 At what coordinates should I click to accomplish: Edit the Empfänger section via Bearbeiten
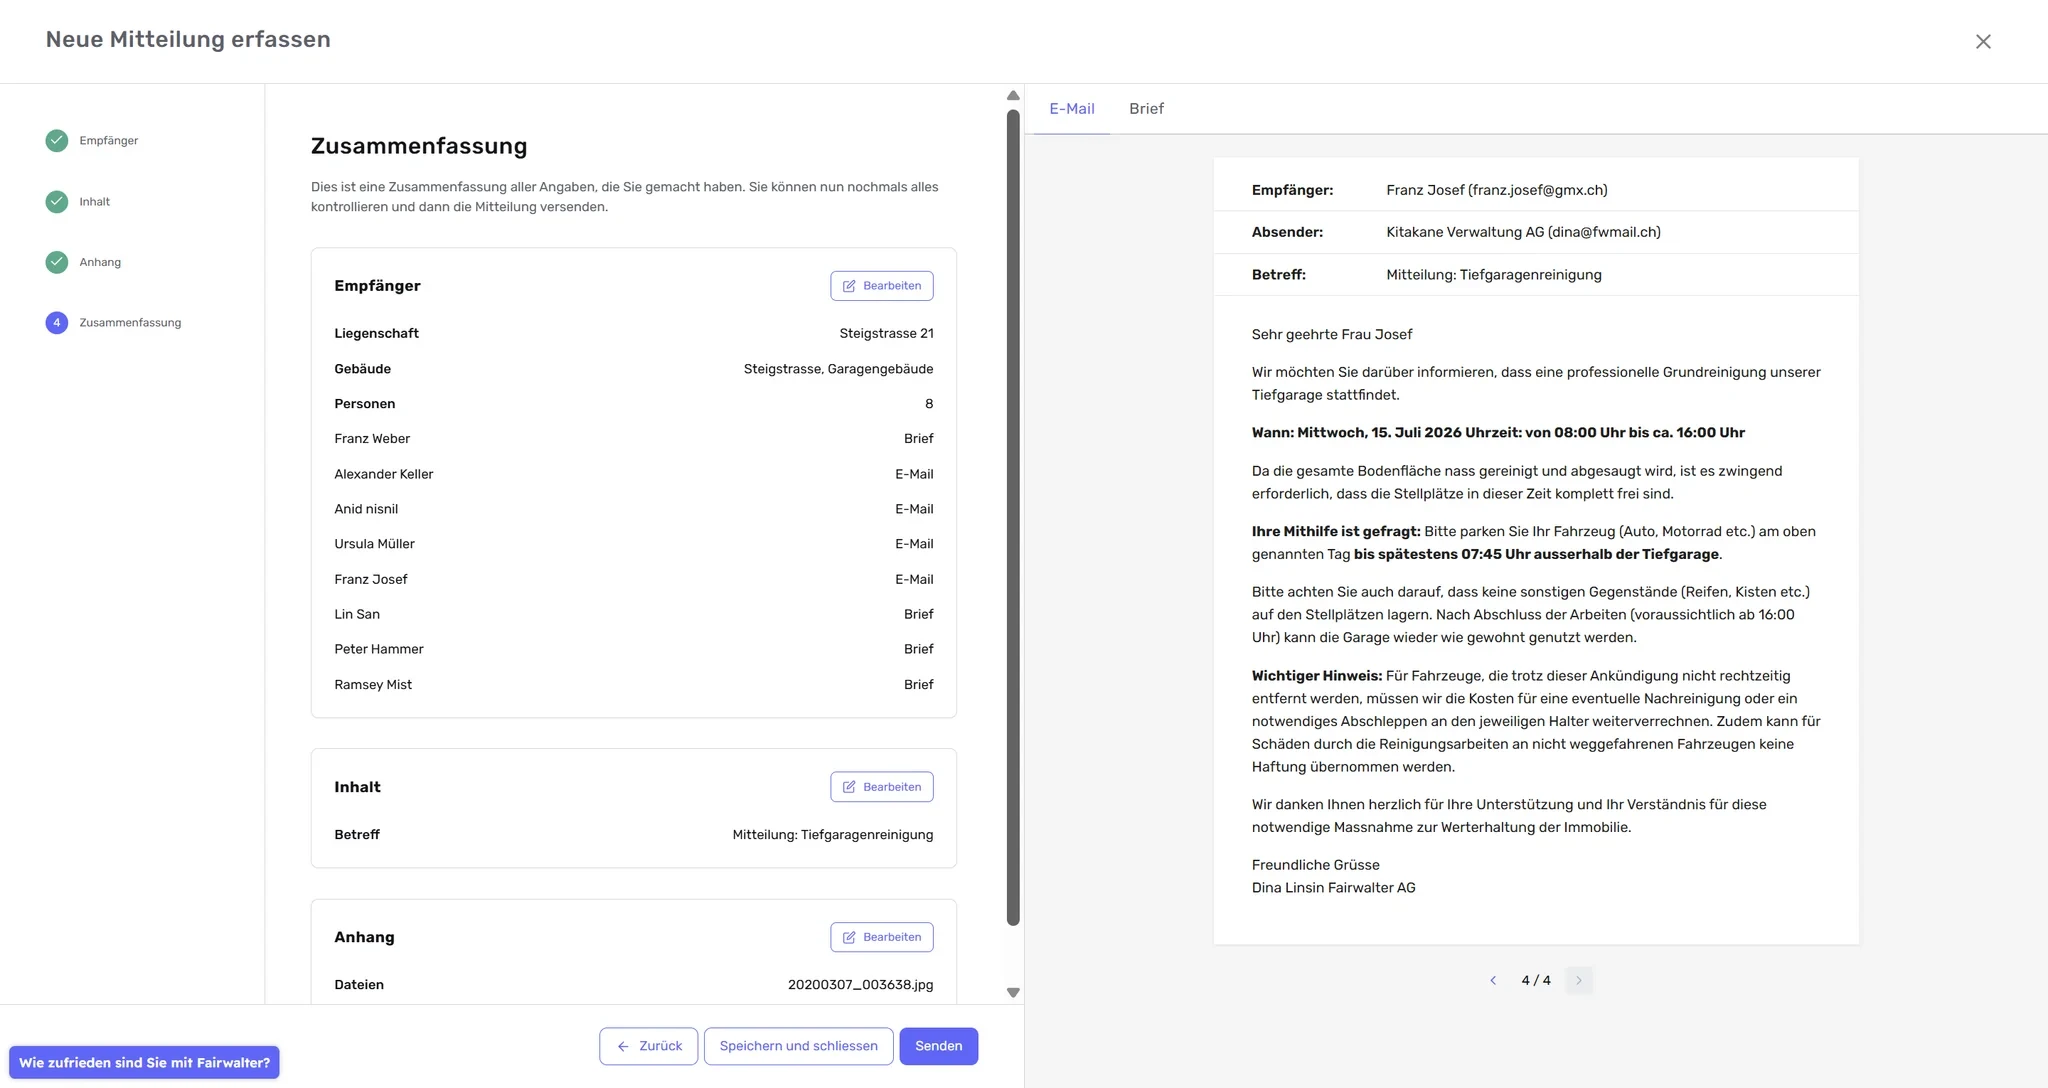pos(882,286)
